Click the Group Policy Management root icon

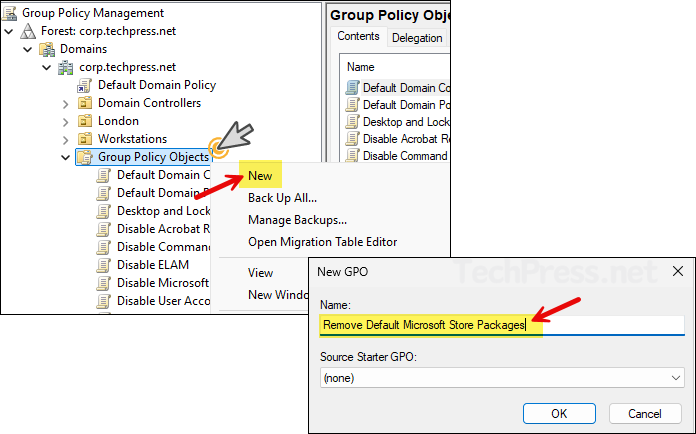pos(9,13)
